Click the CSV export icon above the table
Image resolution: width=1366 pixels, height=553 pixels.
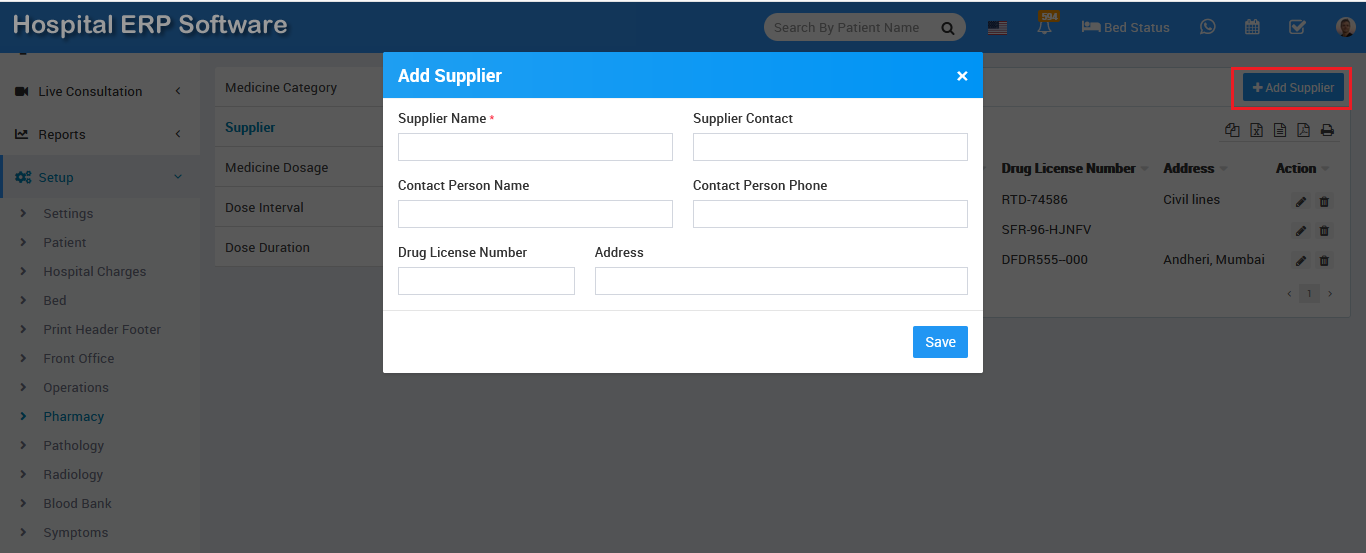tap(1280, 130)
